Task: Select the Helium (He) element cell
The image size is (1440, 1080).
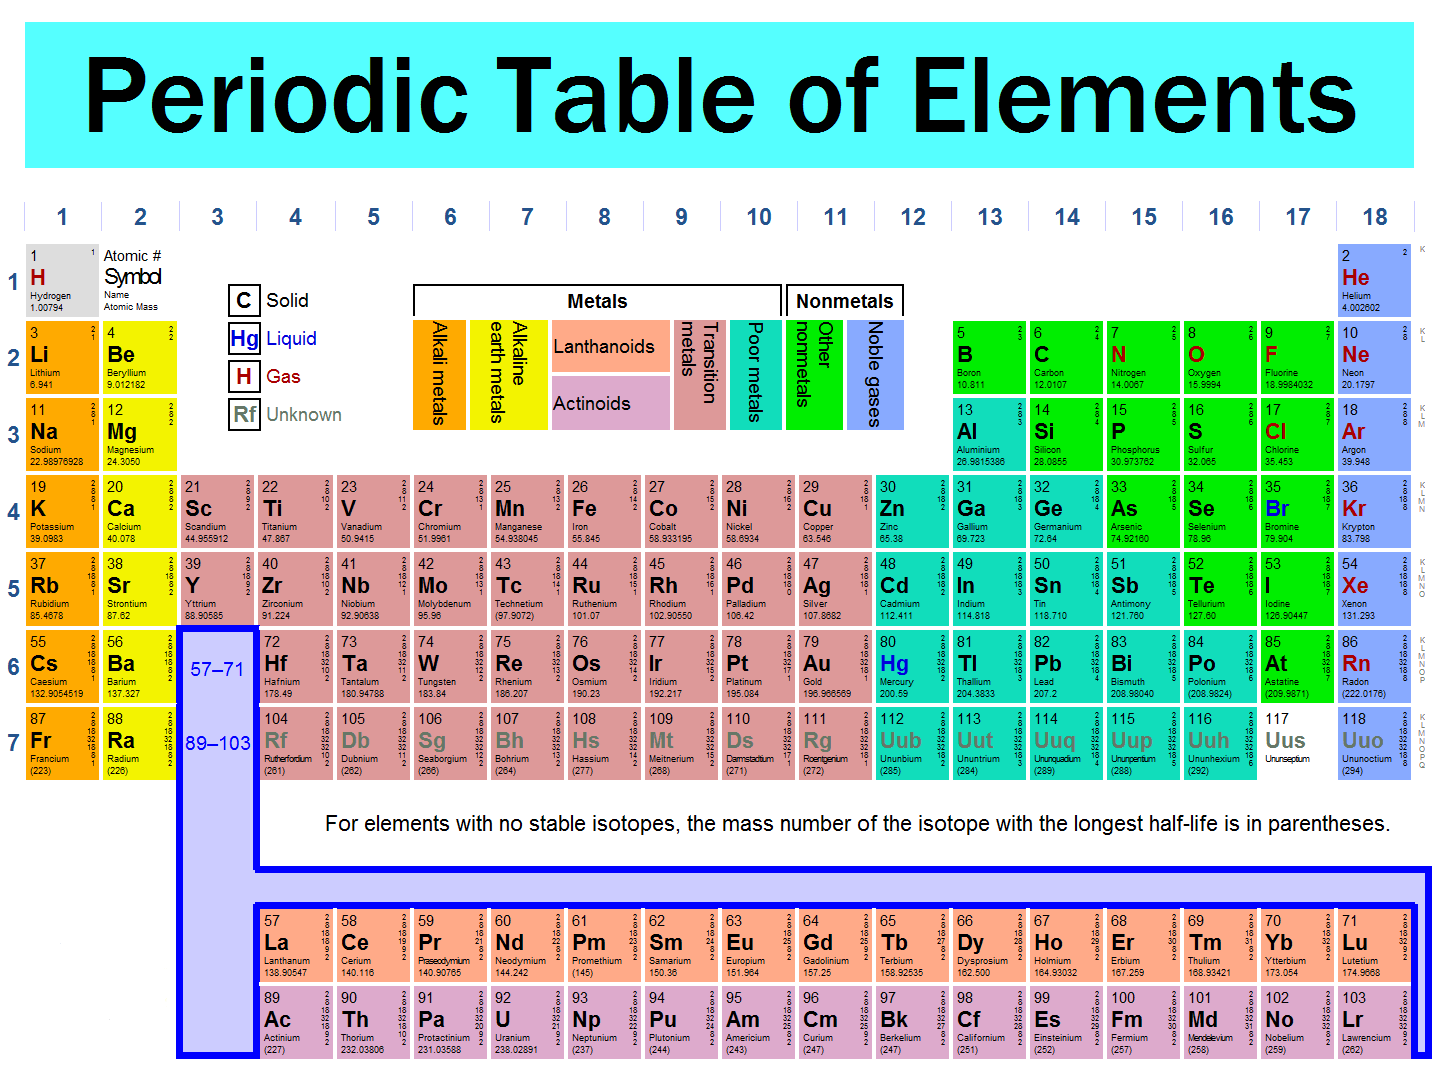Action: 1375,280
